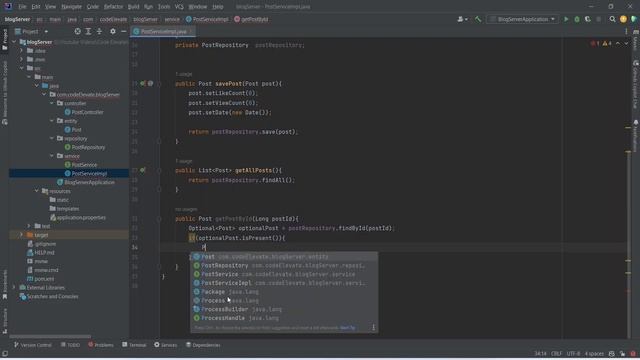Viewport: 640px width, 360px height.
Task: Open the Navigate menu
Action: tap(71, 7)
